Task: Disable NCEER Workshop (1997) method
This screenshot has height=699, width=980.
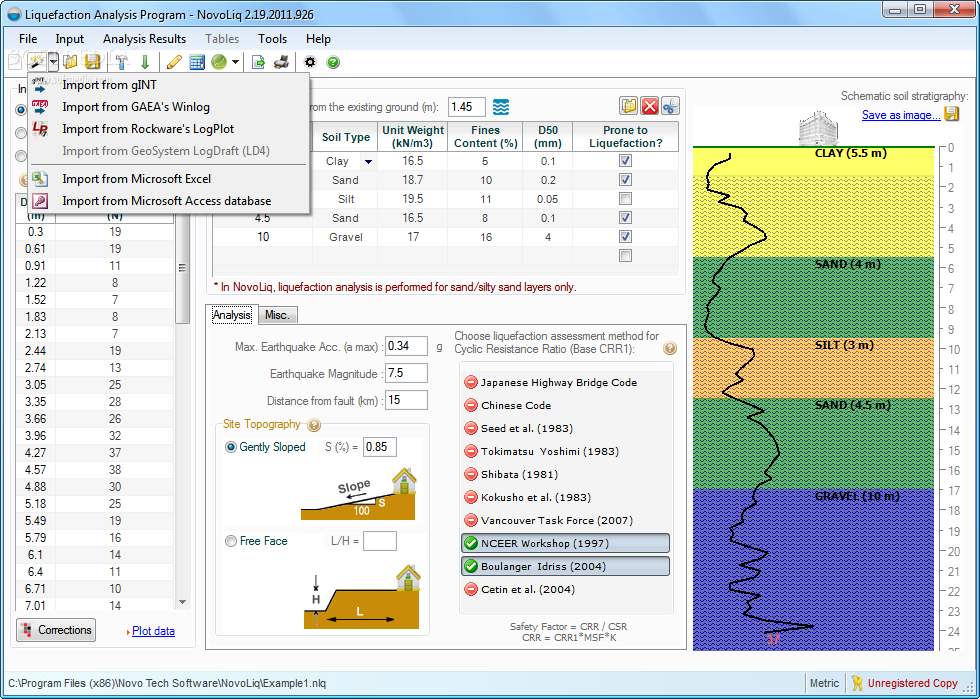Action: point(566,543)
